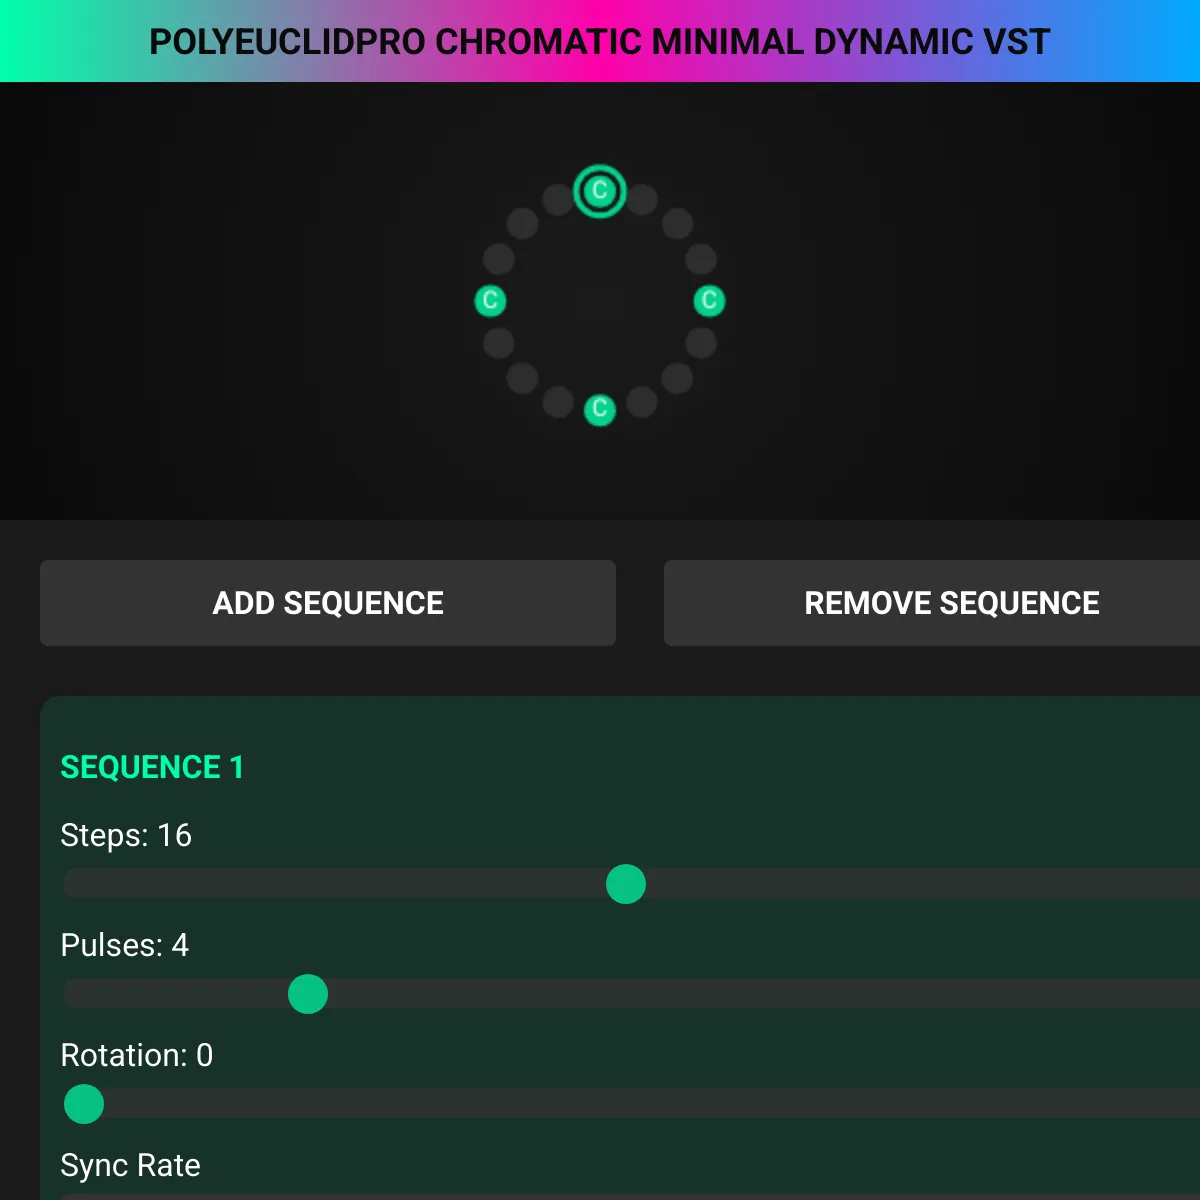The height and width of the screenshot is (1200, 1200).
Task: Click the inactive step left of top C
Action: [x=558, y=199]
